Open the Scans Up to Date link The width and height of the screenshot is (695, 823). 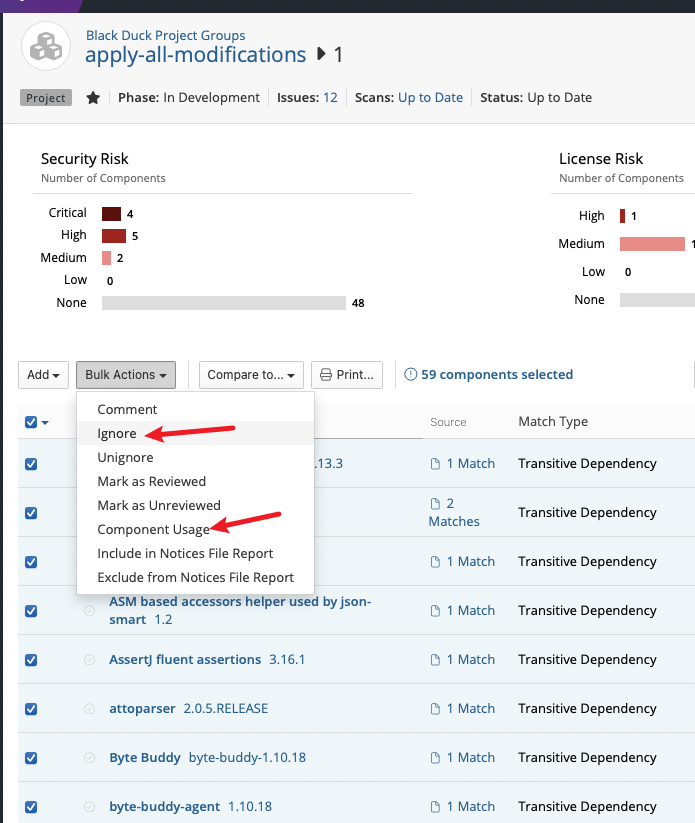click(430, 98)
